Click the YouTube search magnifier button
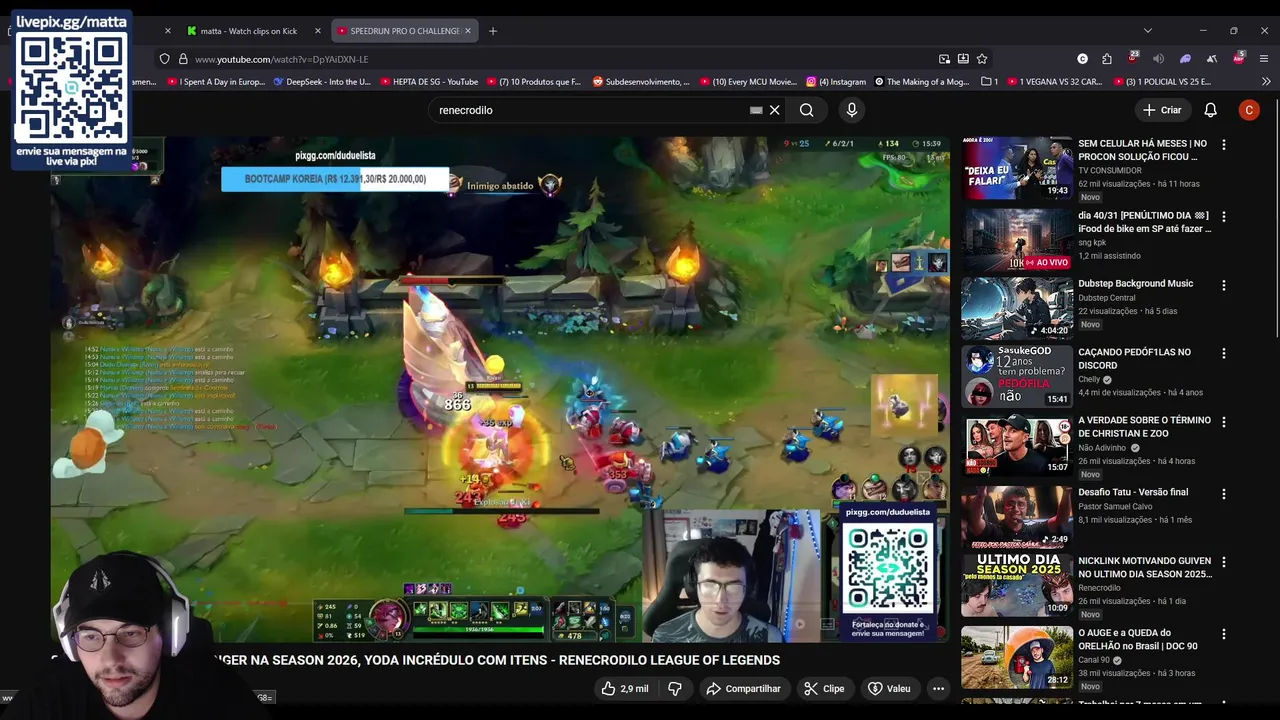The height and width of the screenshot is (720, 1280). 807,110
